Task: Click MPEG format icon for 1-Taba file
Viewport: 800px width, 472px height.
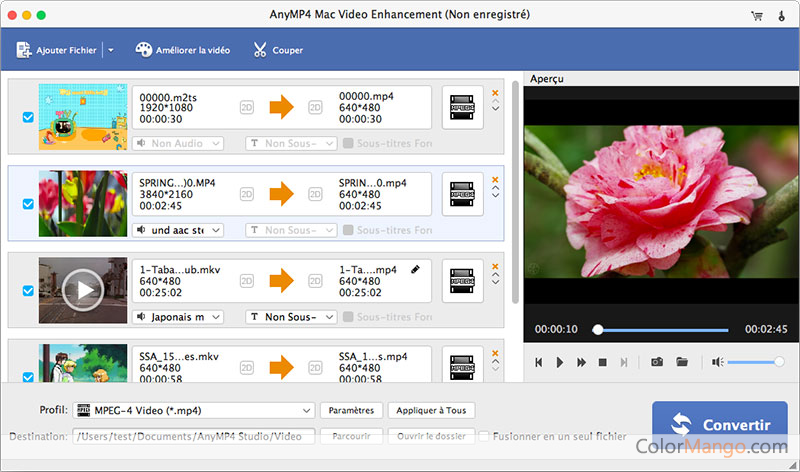Action: pos(462,281)
